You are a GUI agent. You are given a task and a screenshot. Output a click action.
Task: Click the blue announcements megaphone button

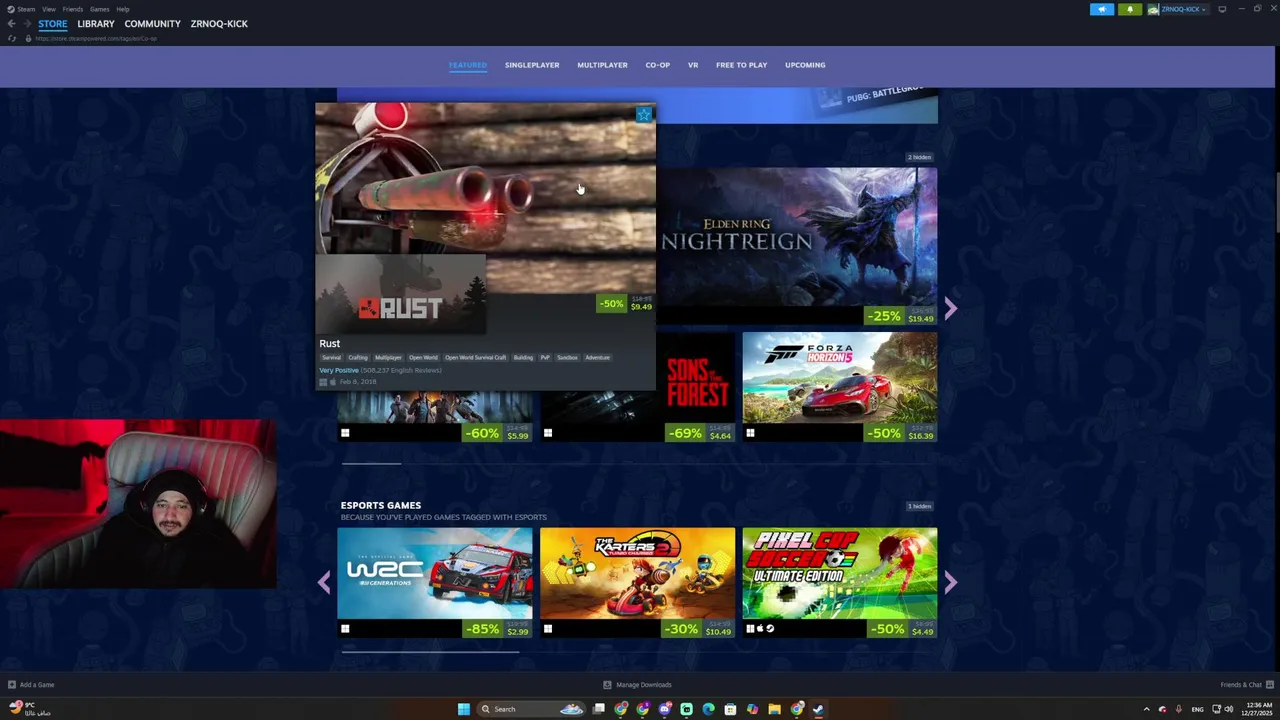pyautogui.click(x=1102, y=9)
